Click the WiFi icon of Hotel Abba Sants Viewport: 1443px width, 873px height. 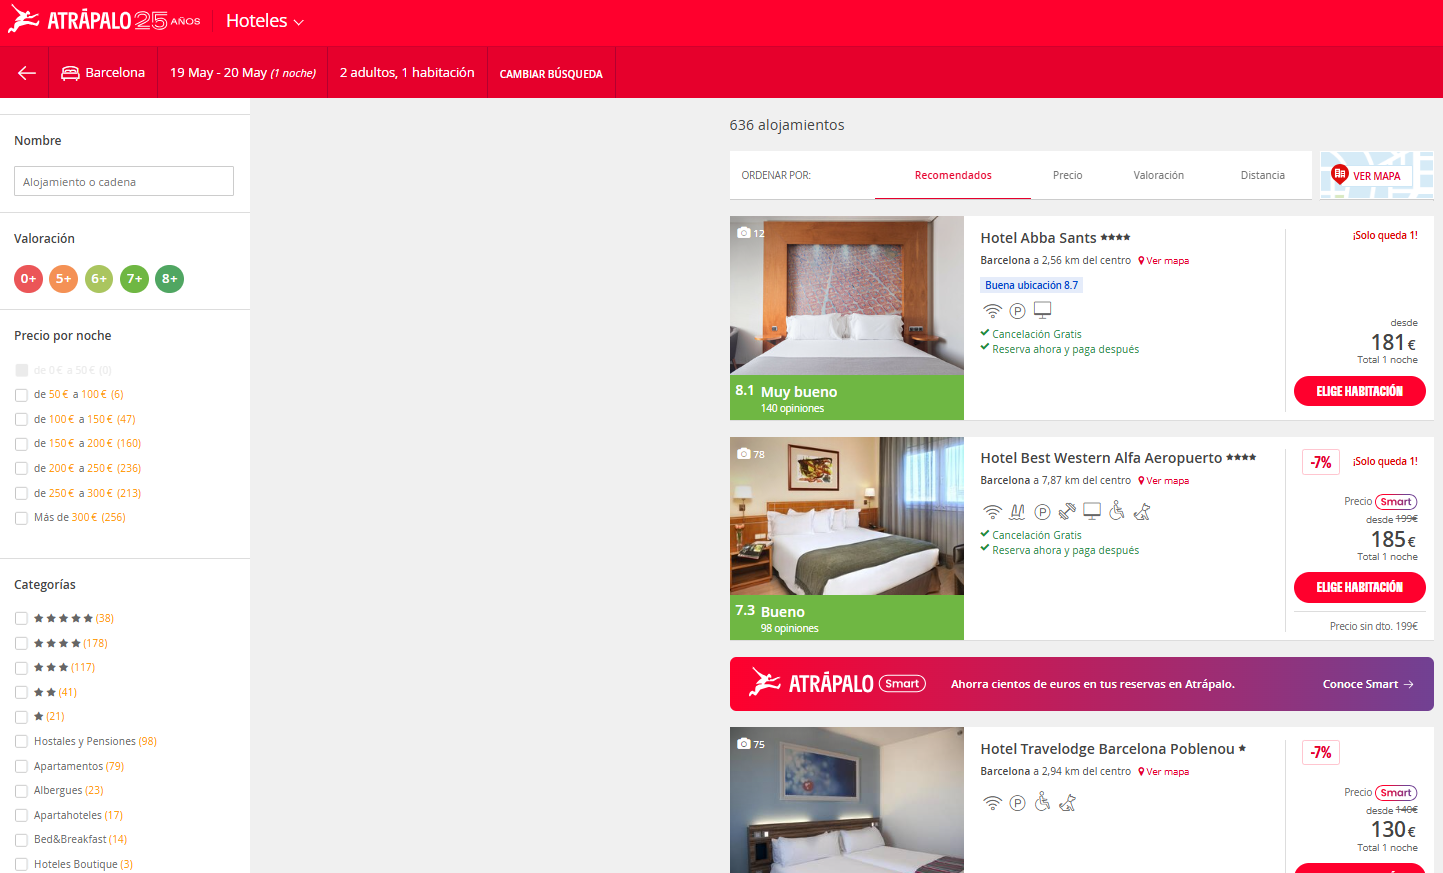(992, 311)
